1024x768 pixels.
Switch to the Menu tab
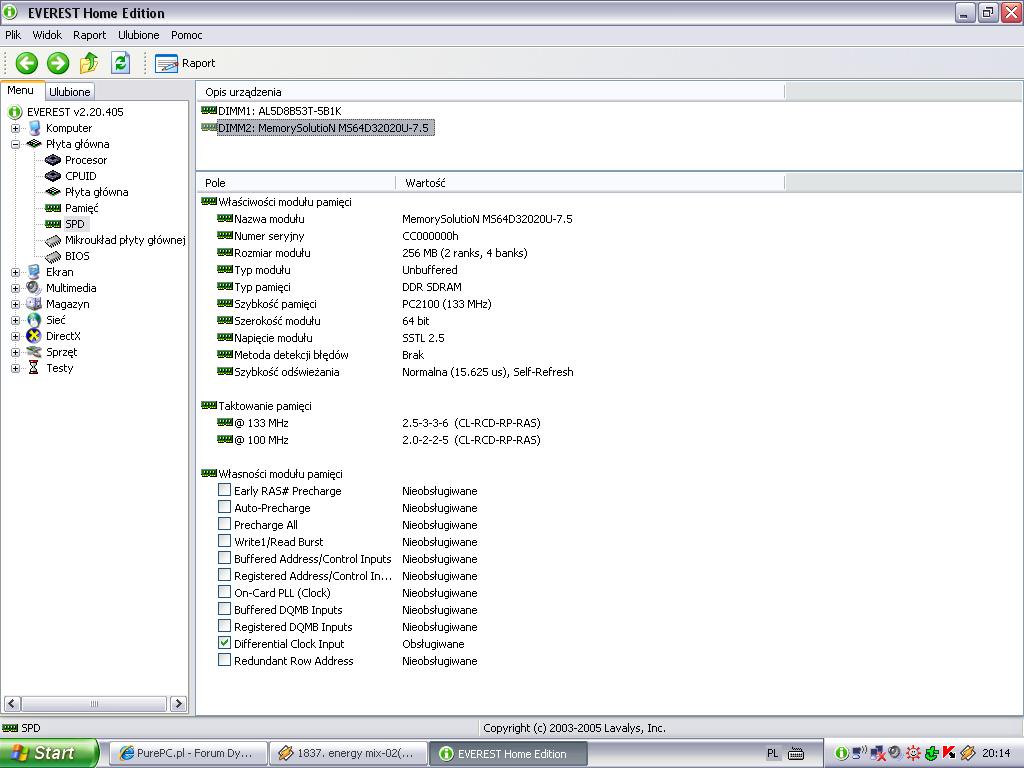(x=21, y=91)
